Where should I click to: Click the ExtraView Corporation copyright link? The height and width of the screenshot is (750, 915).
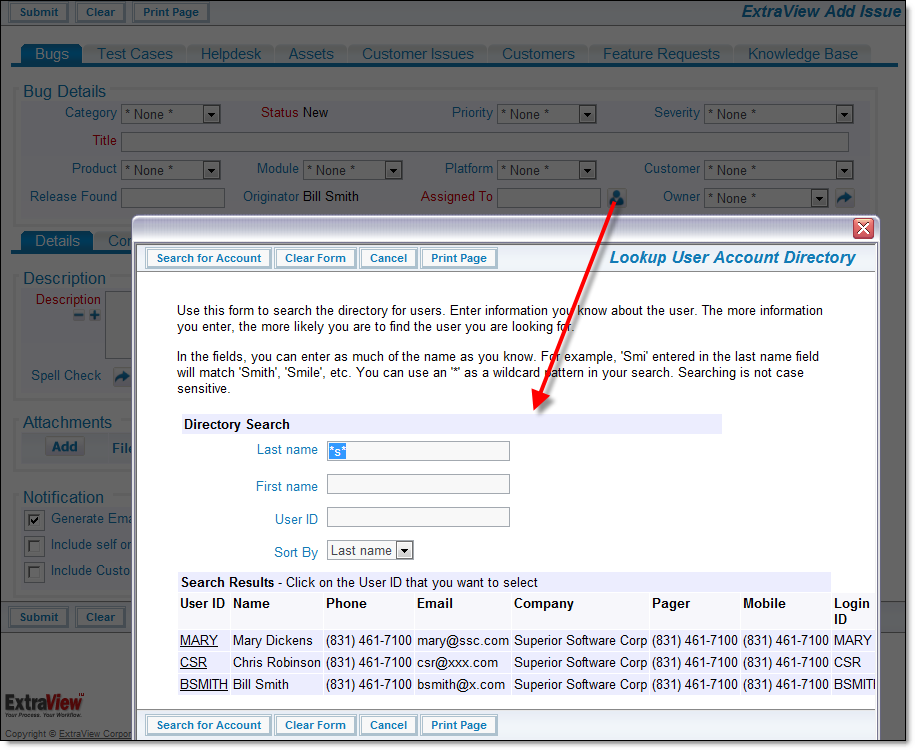pyautogui.click(x=95, y=734)
